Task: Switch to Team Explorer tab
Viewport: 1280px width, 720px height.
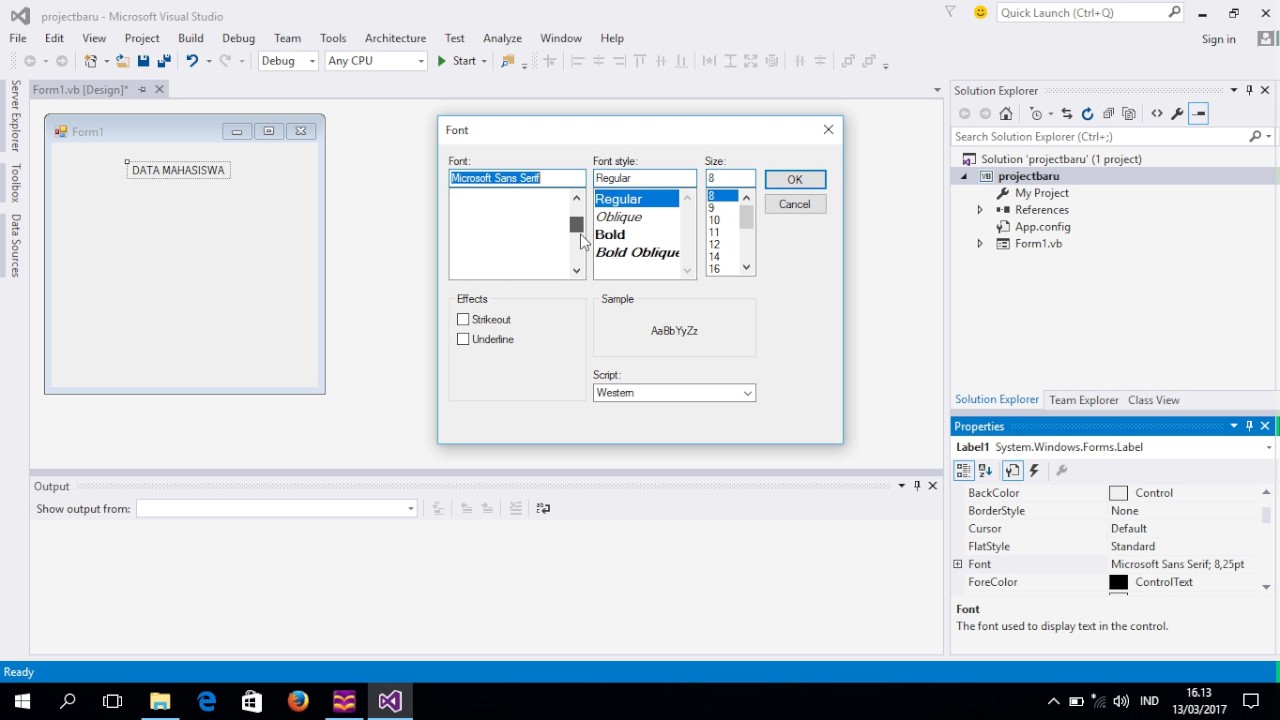Action: point(1084,400)
